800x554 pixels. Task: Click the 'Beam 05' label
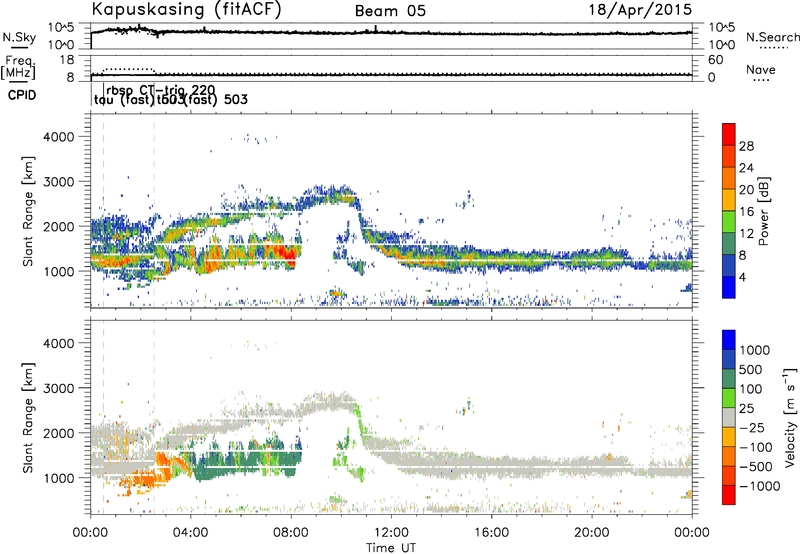[x=390, y=11]
